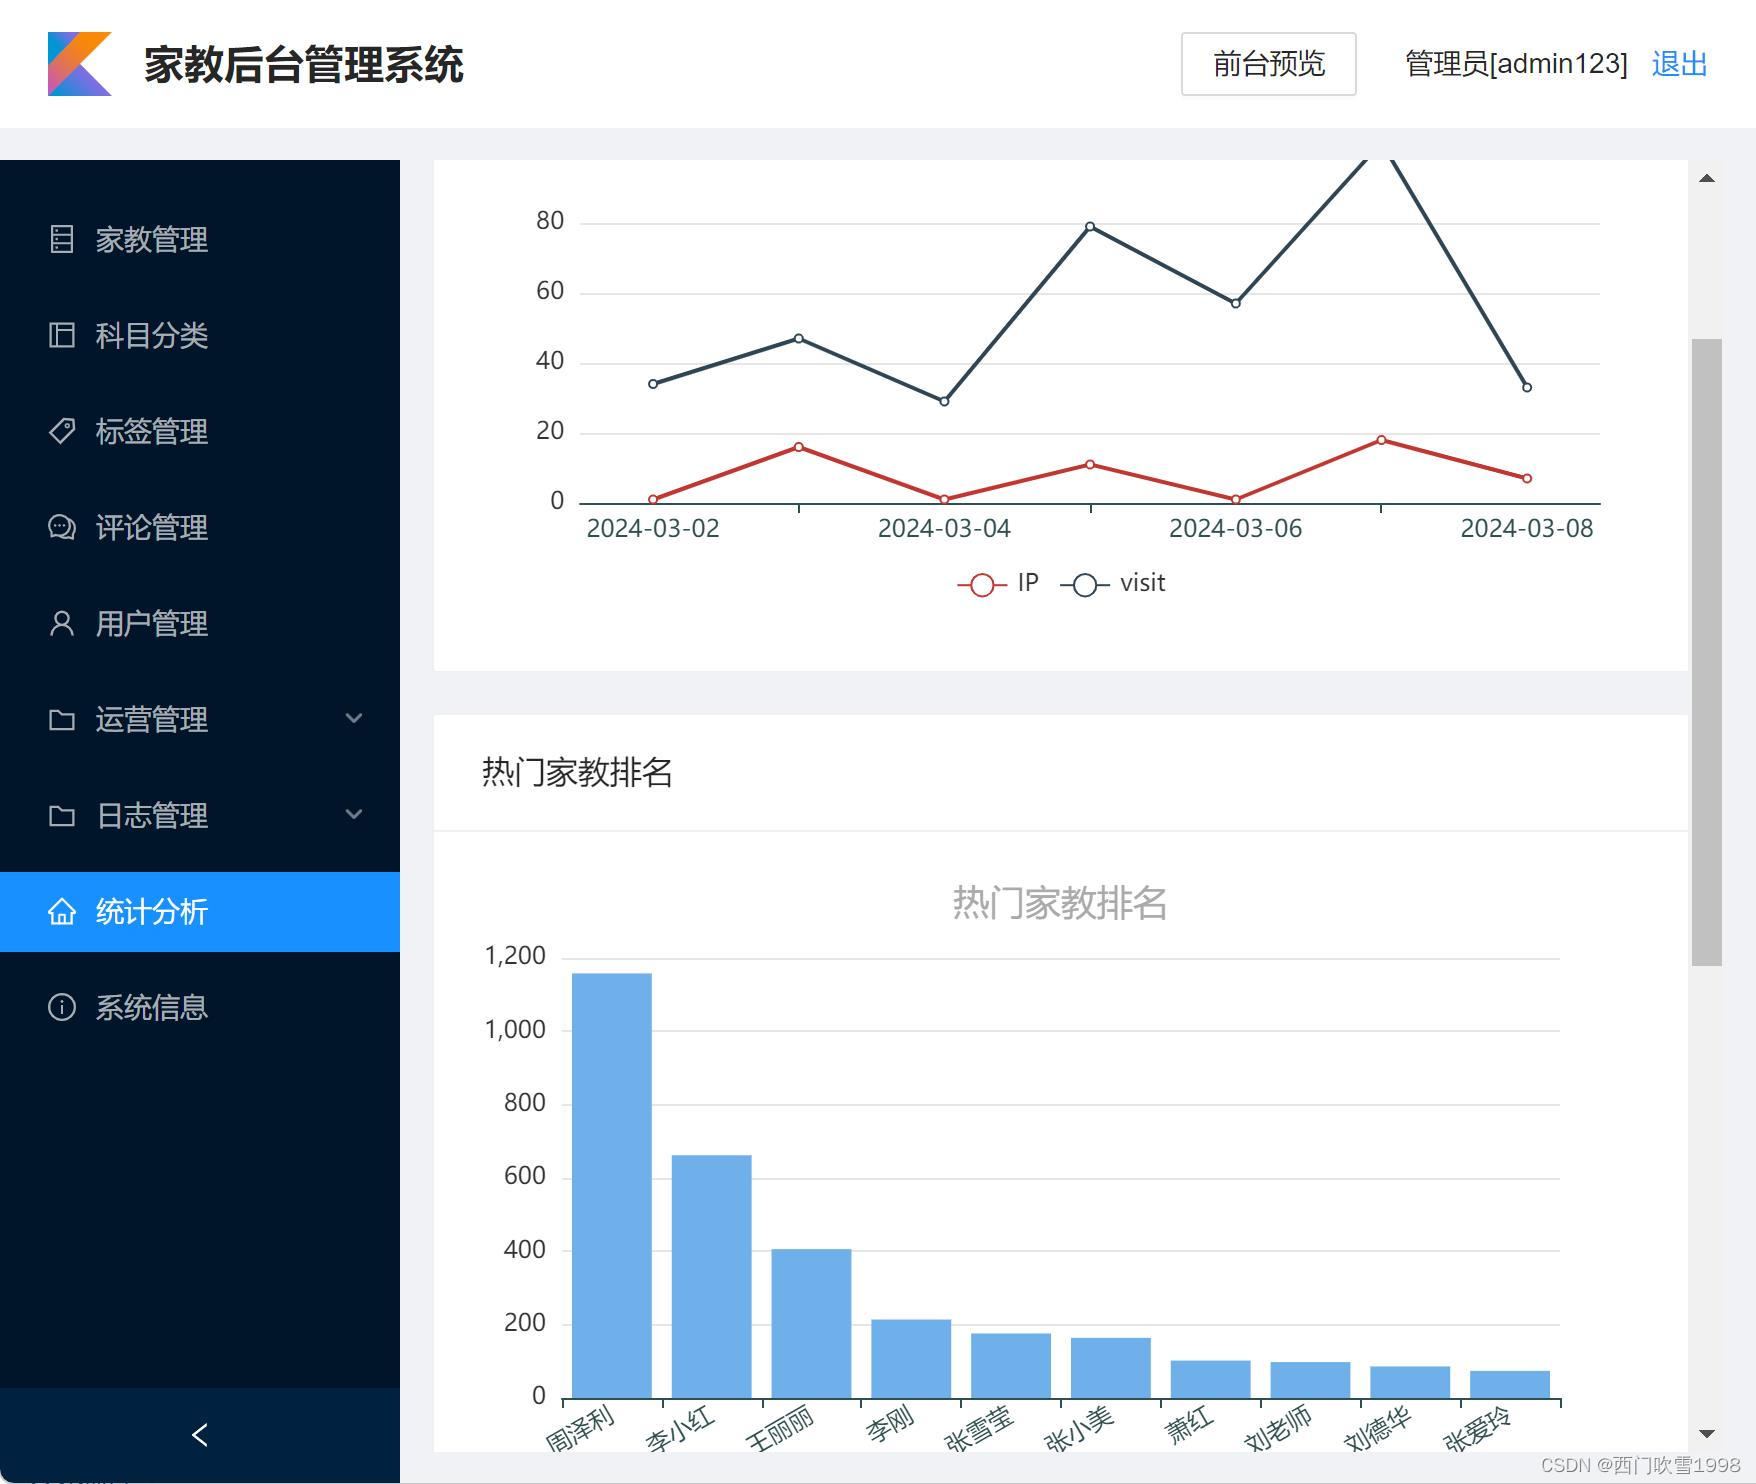Click the visit data point on 2024-03-08
Screen dimensions: 1756x1484
pos(1527,387)
